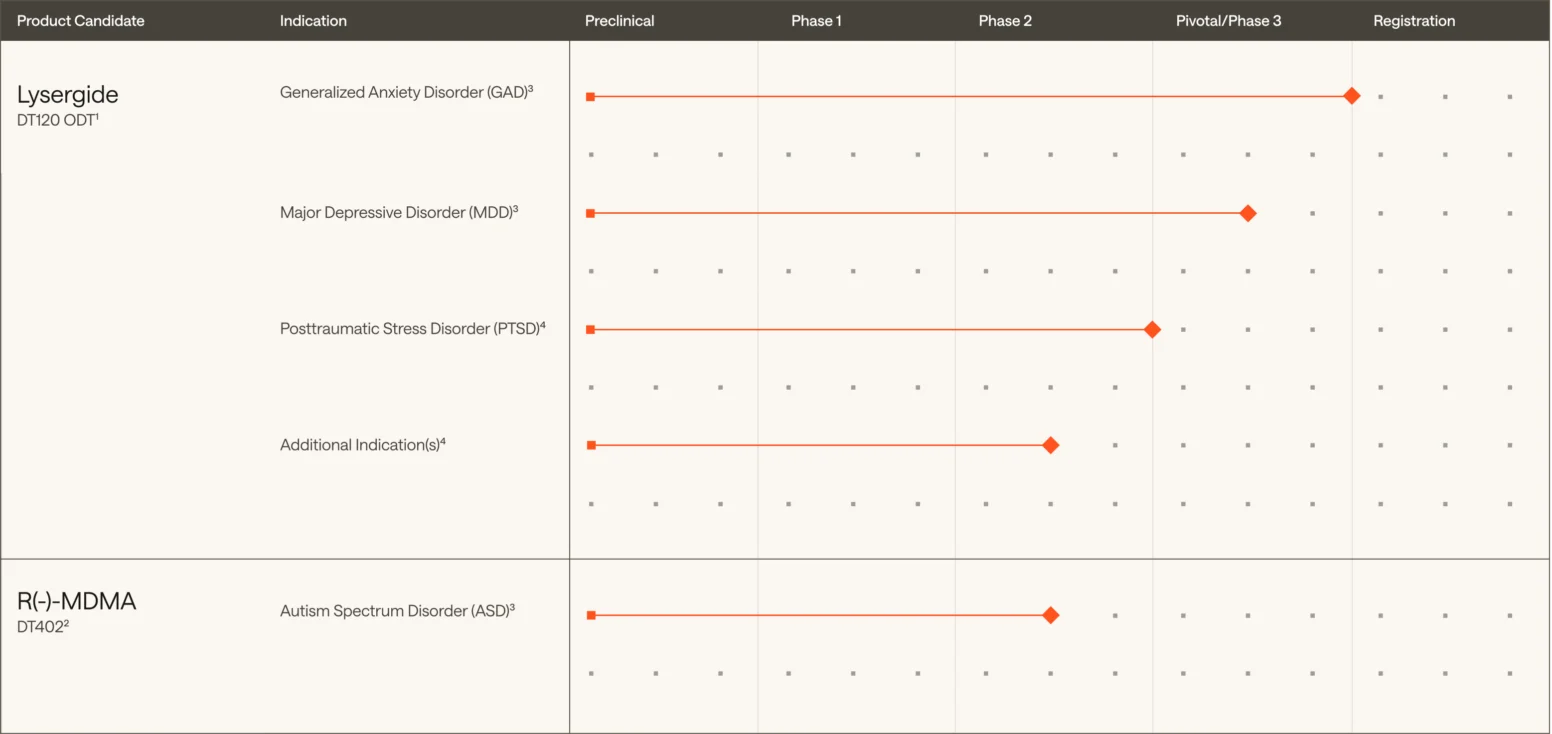The width and height of the screenshot is (1552, 734).
Task: Click the Phase 2 column header
Action: click(x=1005, y=21)
